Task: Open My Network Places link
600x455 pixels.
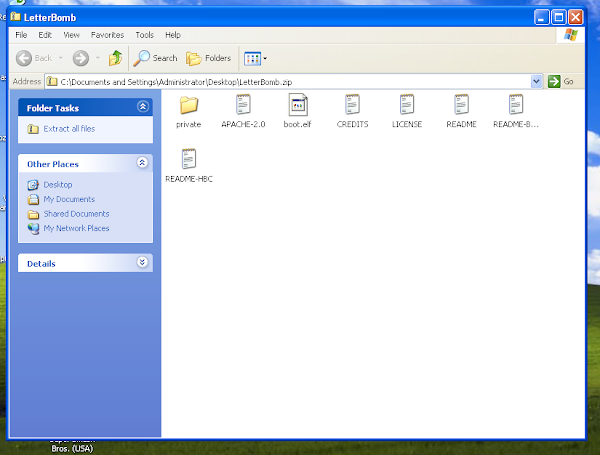Action: pyautogui.click(x=76, y=228)
